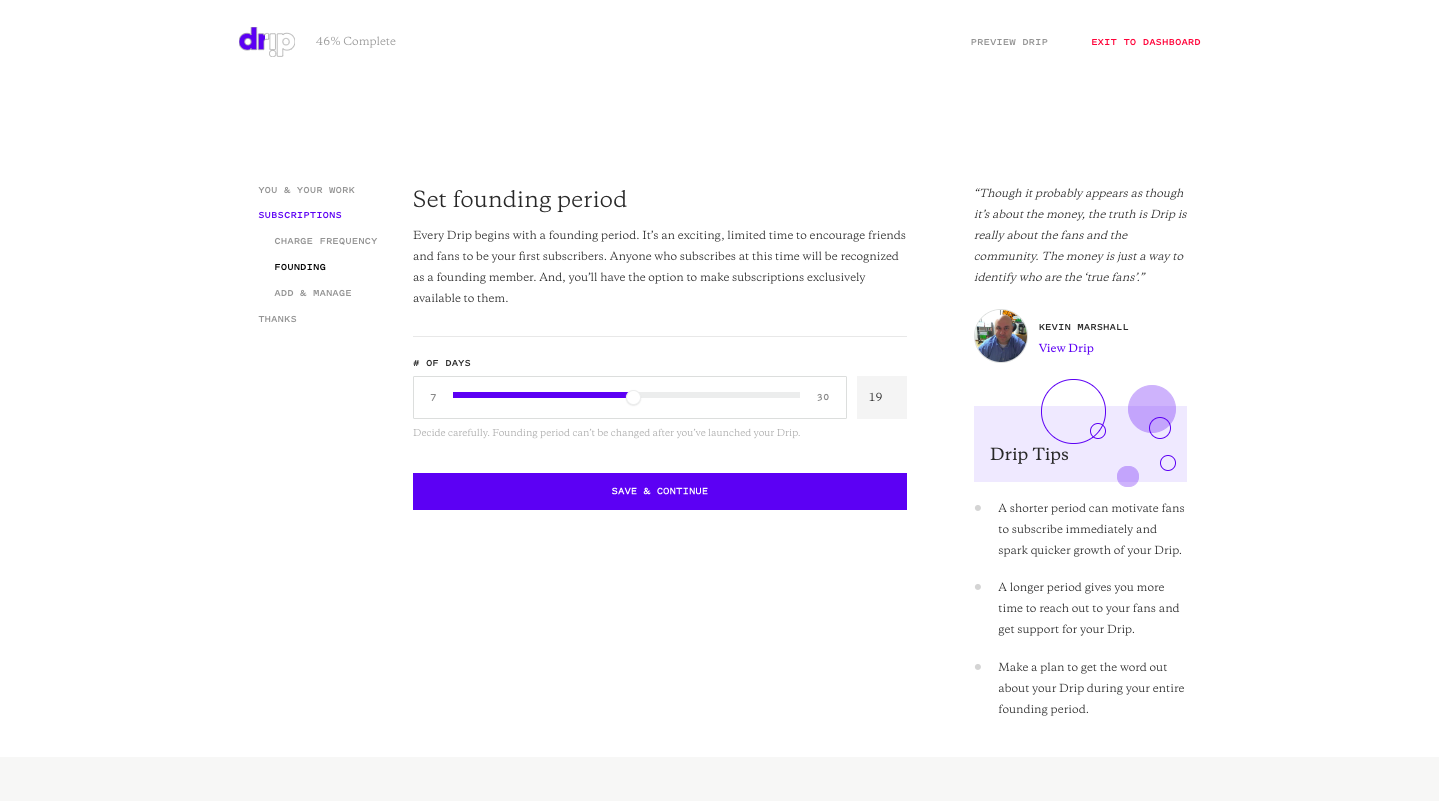The width and height of the screenshot is (1439, 801).
Task: Click the large solid purple bubble in Drip Tips banner
Action: coord(1151,408)
